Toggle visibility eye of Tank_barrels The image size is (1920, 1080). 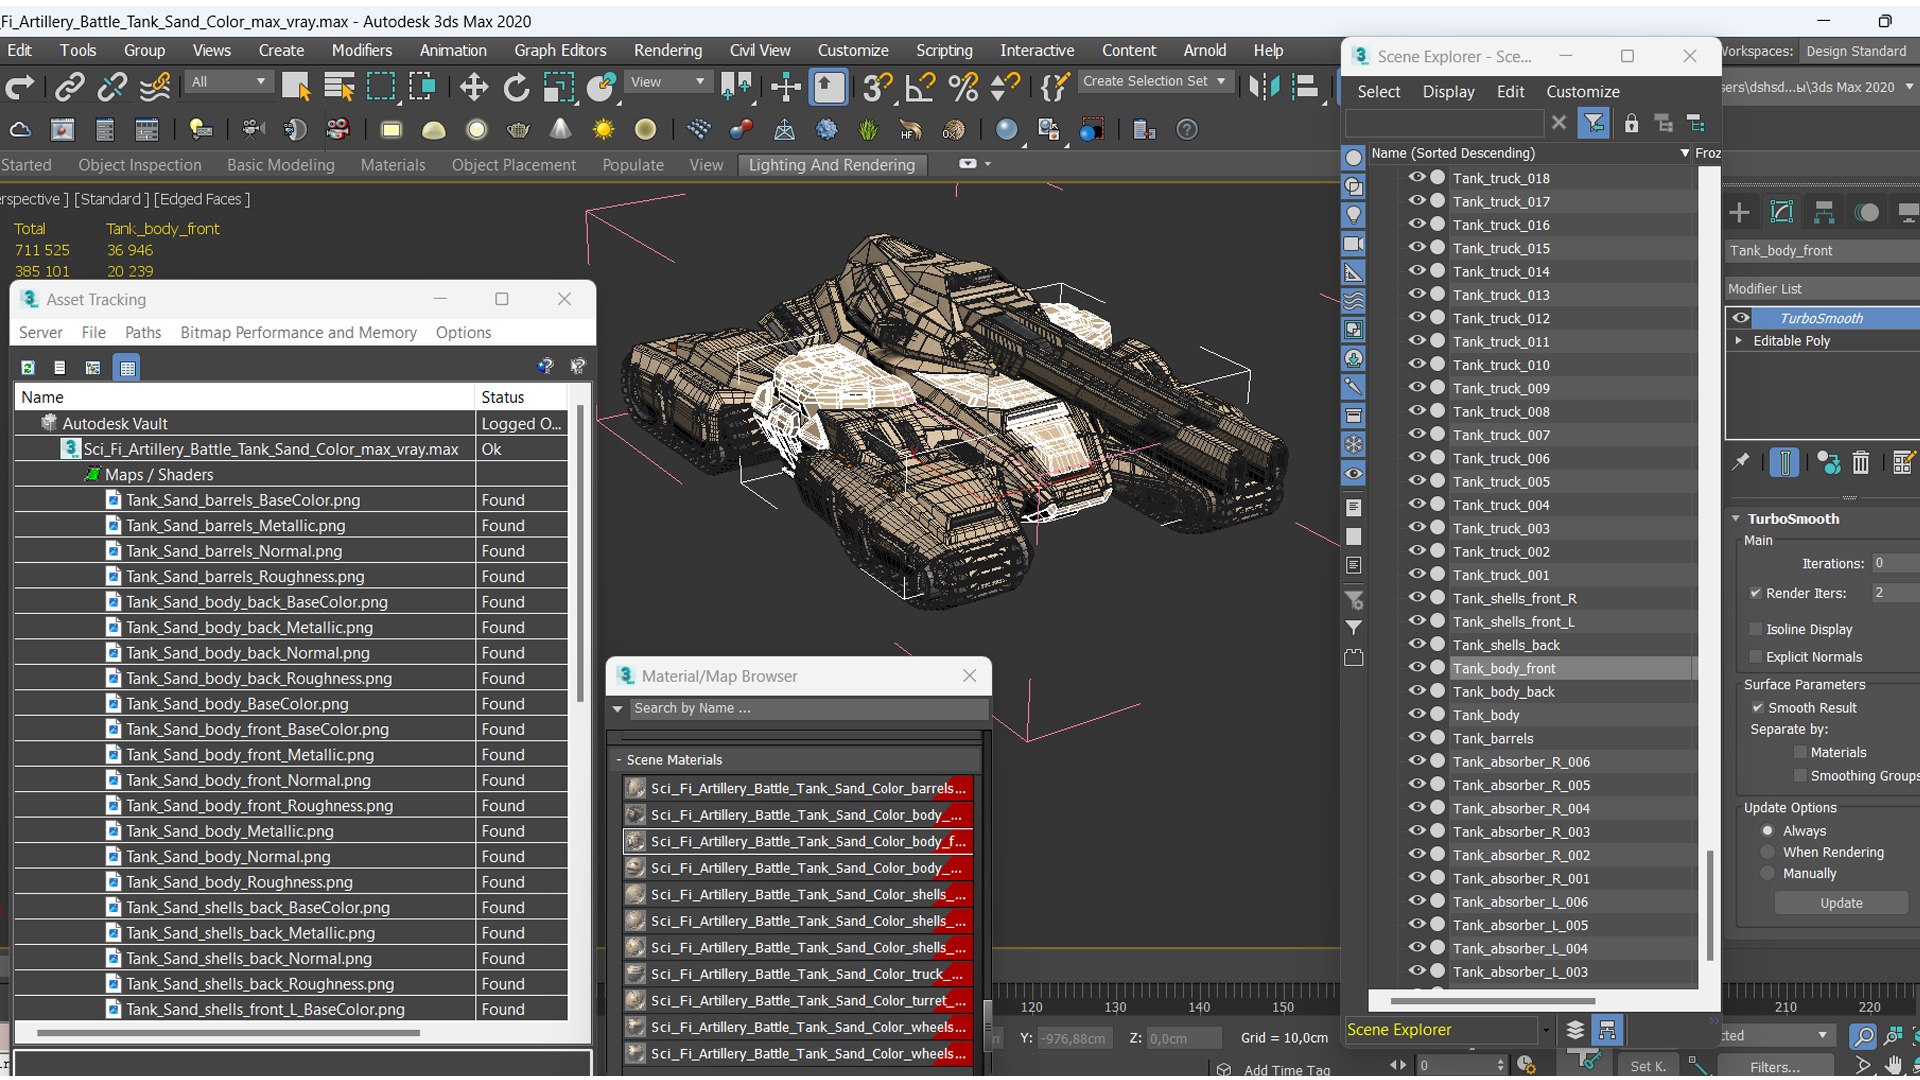click(x=1416, y=737)
